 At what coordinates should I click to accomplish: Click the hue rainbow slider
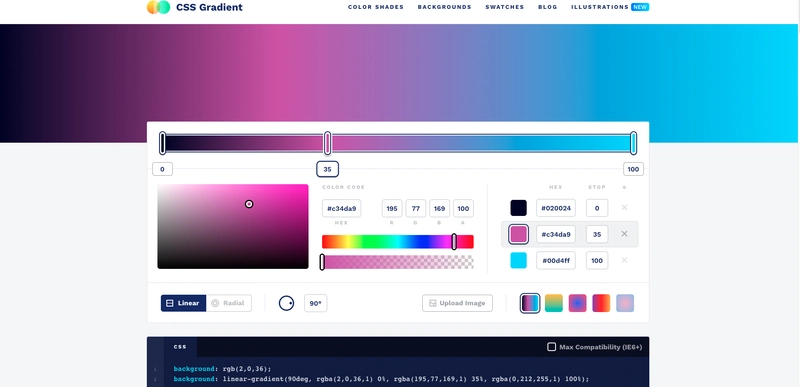[397, 242]
